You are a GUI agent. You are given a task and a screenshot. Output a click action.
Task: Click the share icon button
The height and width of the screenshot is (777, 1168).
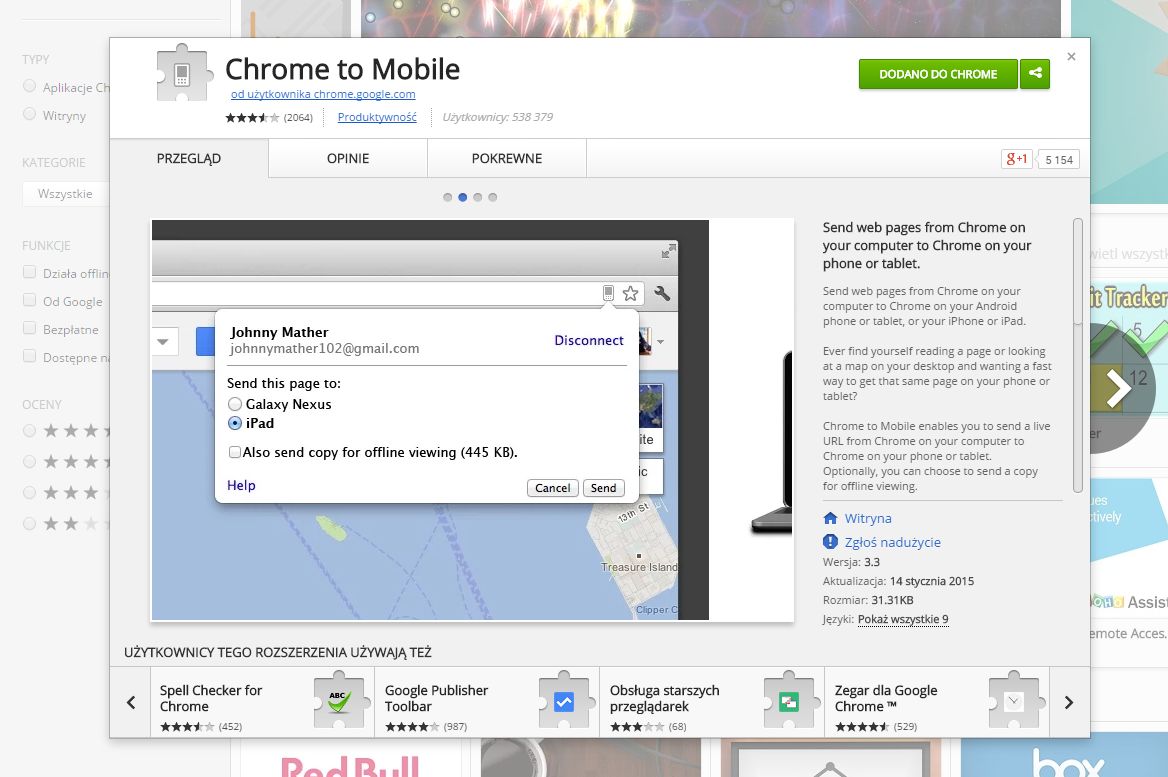(x=1035, y=74)
